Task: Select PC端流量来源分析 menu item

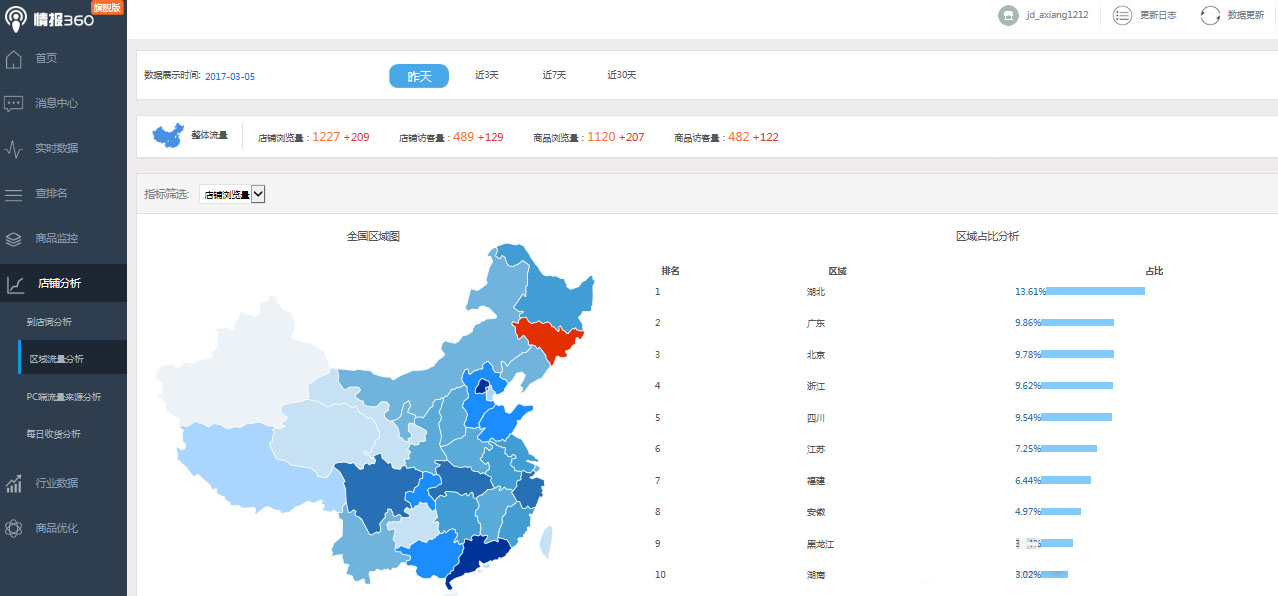Action: [64, 395]
